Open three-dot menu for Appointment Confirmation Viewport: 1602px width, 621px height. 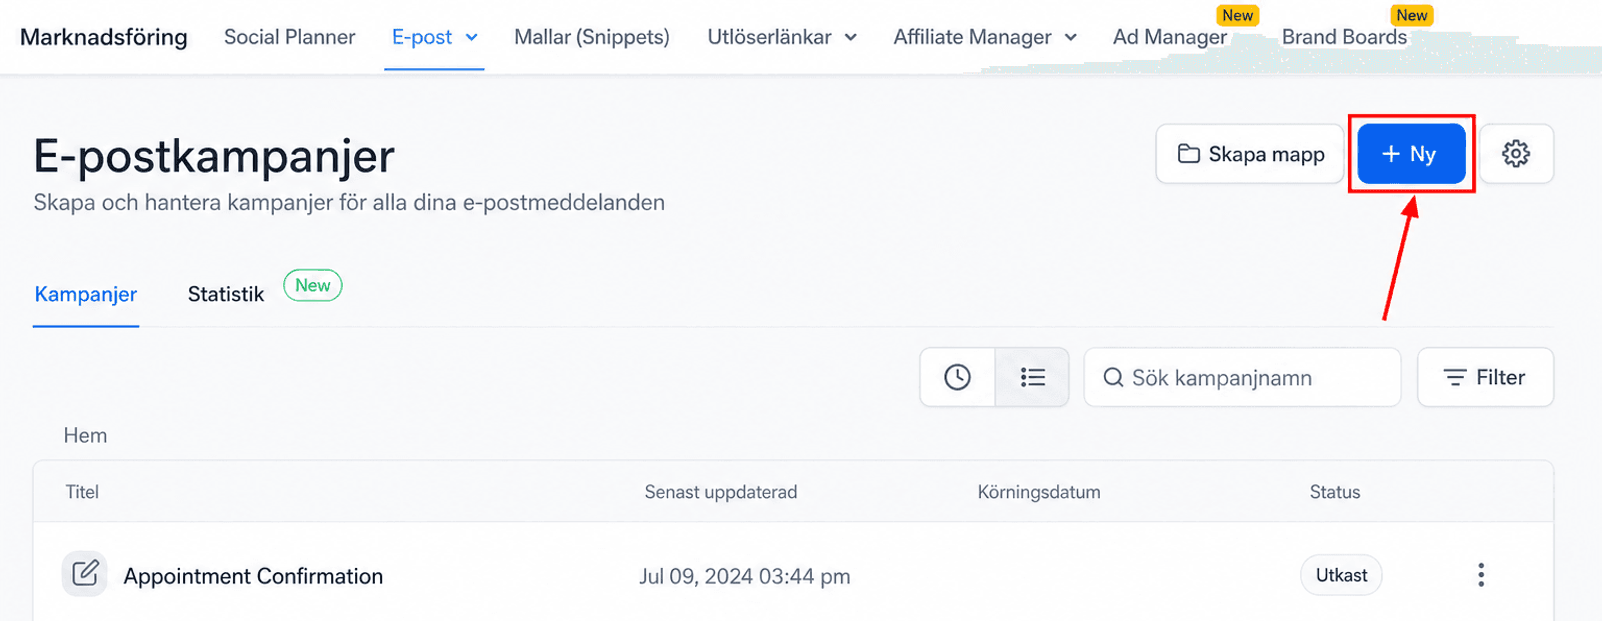click(1481, 575)
